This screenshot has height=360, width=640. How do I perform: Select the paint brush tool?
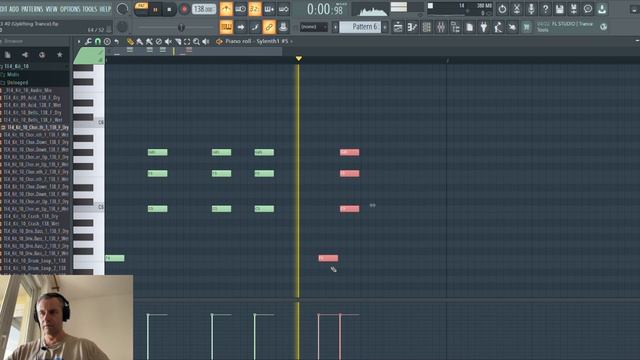(140, 41)
